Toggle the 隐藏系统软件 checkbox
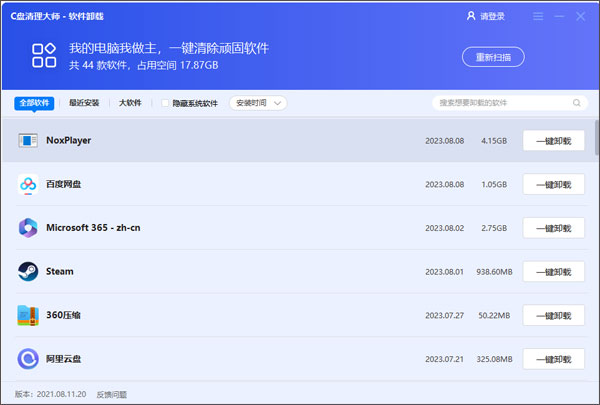Image resolution: width=600 pixels, height=405 pixels. 165,103
